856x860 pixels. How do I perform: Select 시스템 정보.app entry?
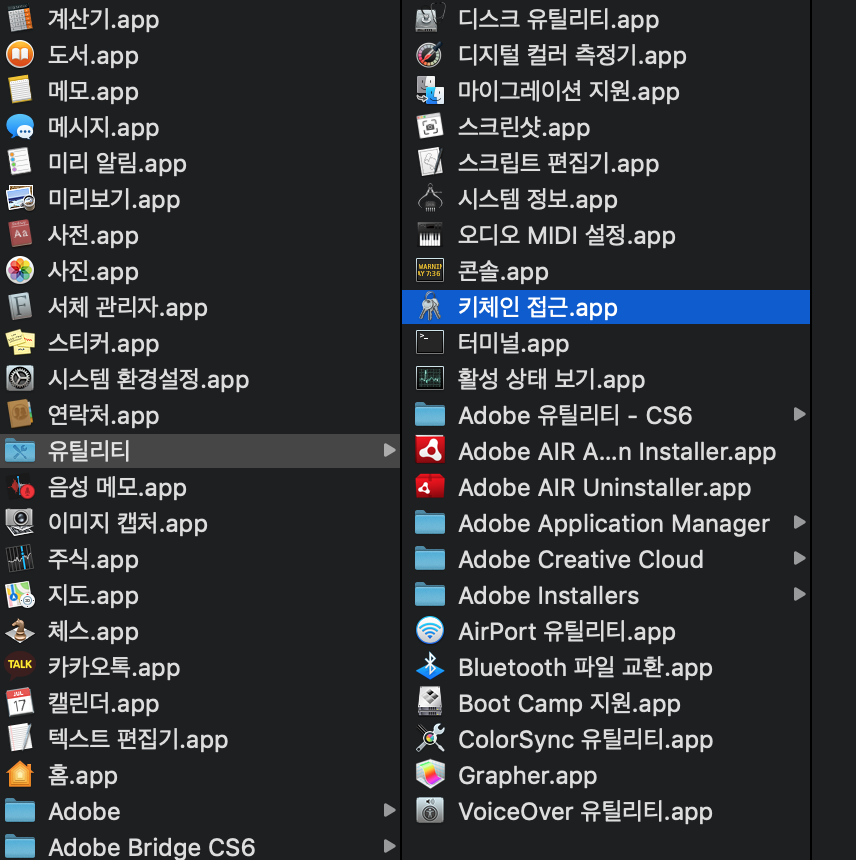pos(605,199)
